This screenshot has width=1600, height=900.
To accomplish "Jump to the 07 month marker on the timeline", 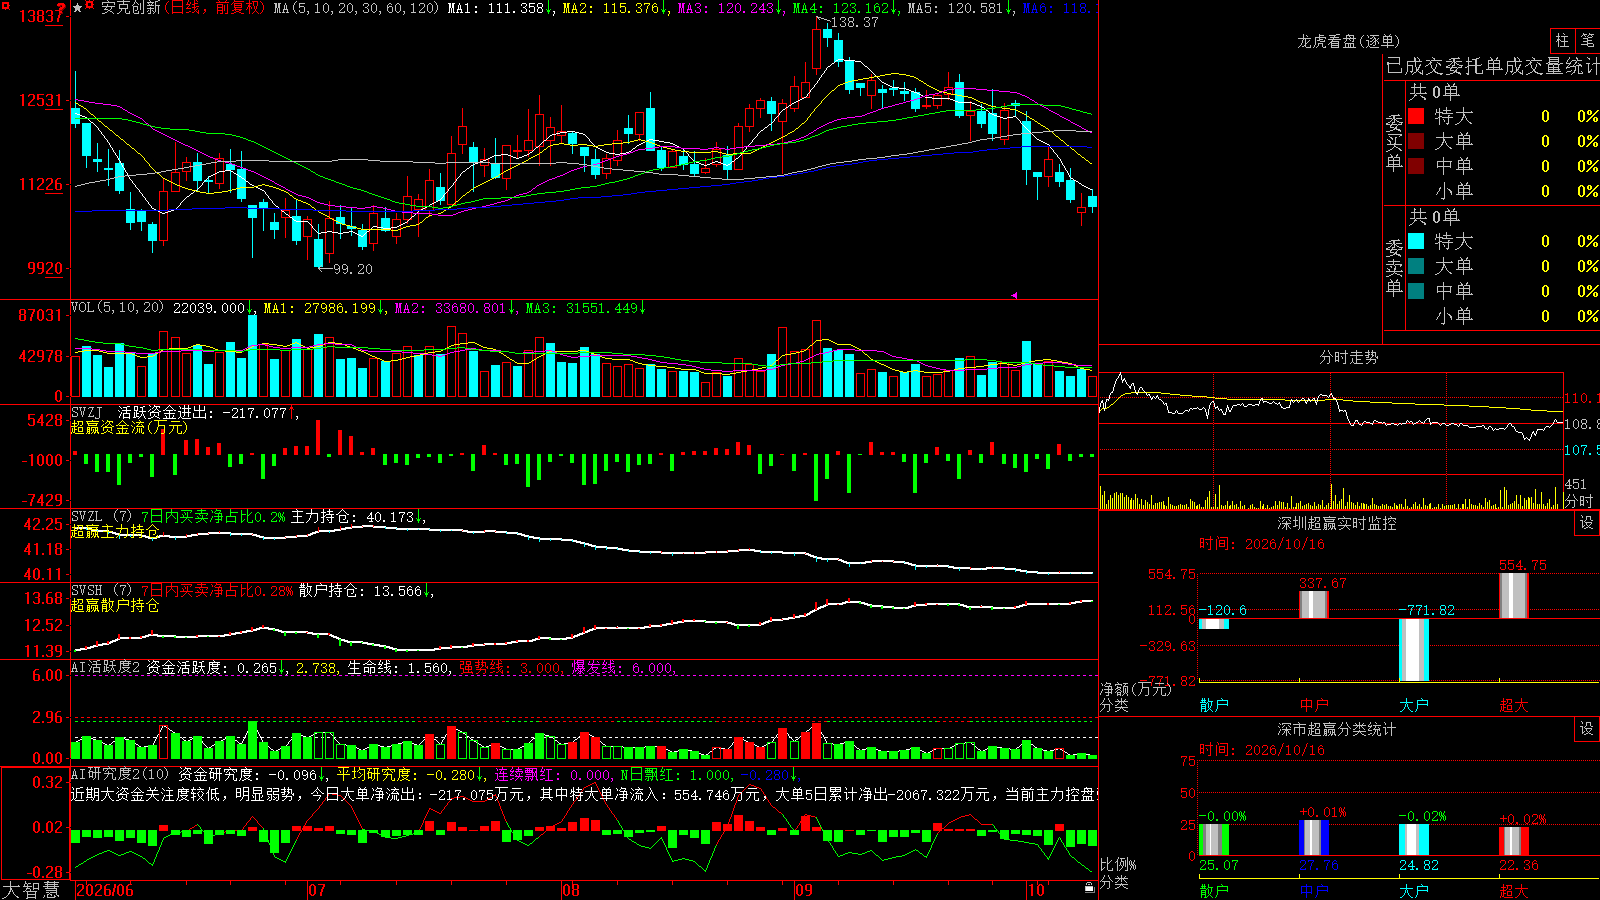I will click(317, 890).
